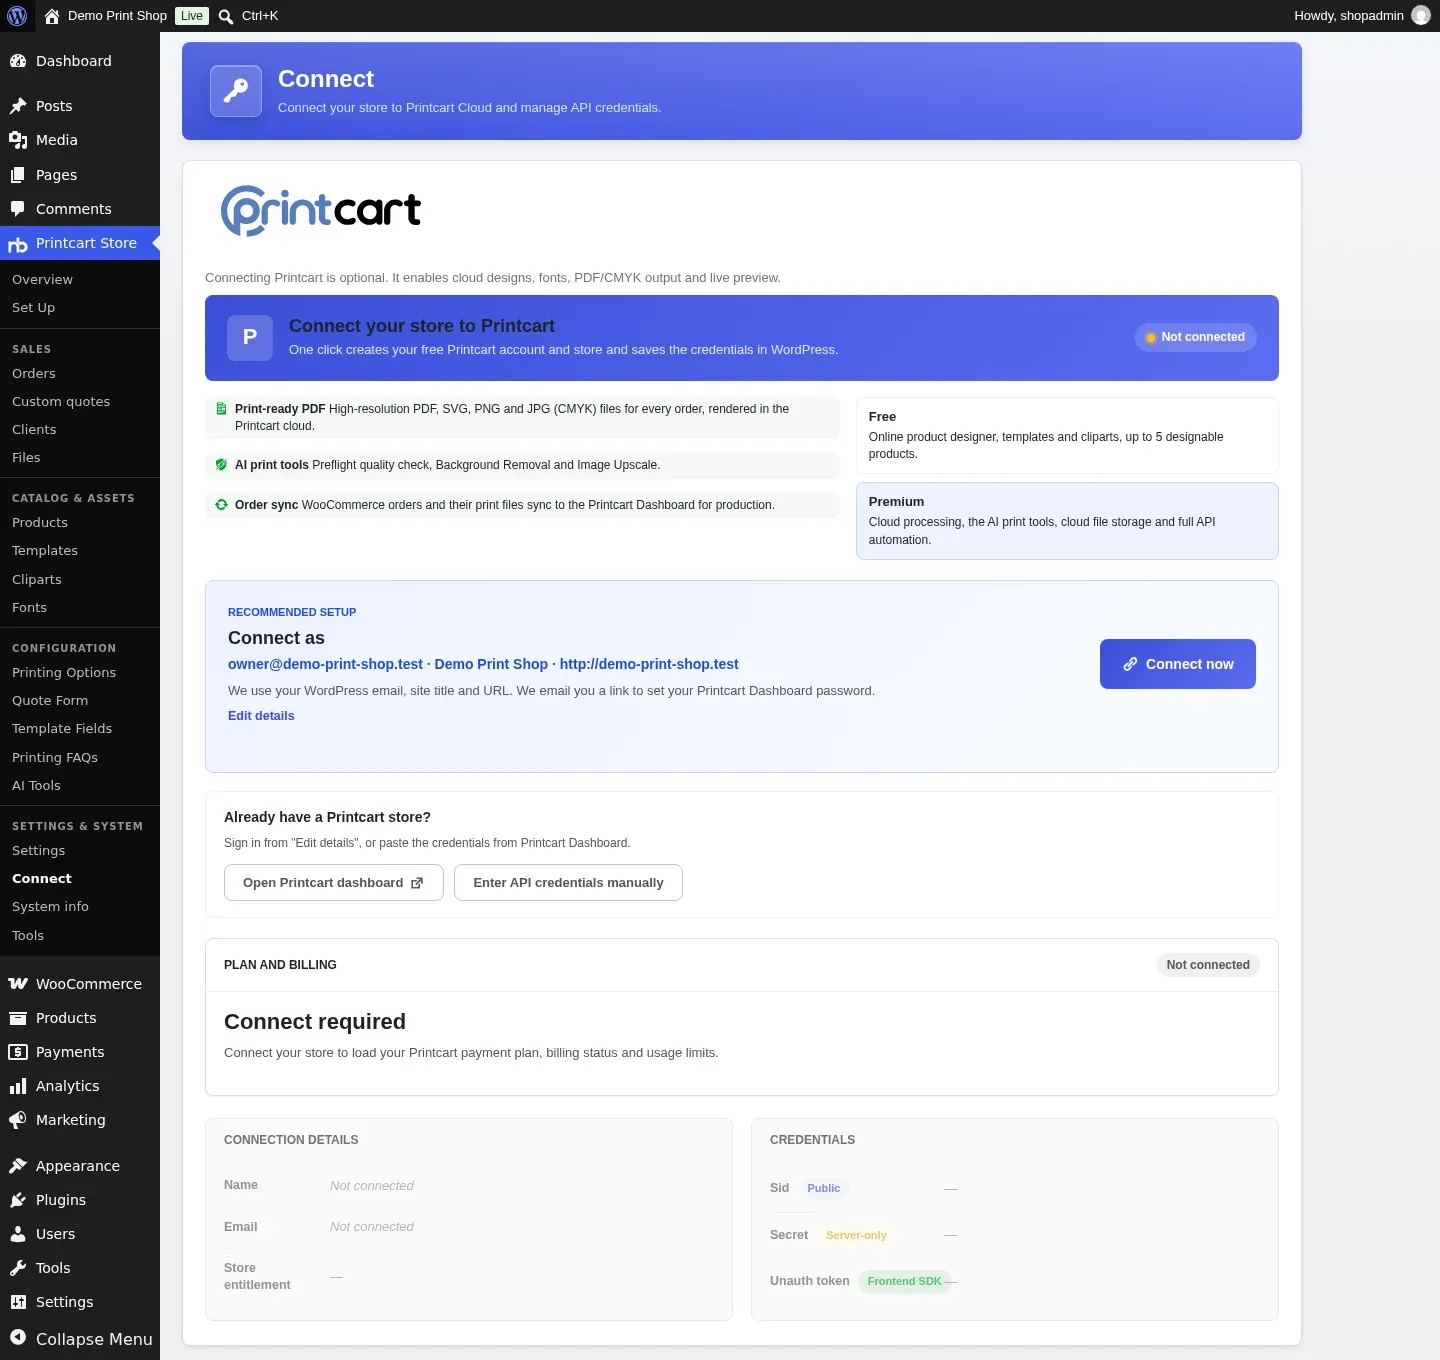This screenshot has width=1440, height=1360.
Task: Click Enter API credentials manually button
Action: [568, 883]
